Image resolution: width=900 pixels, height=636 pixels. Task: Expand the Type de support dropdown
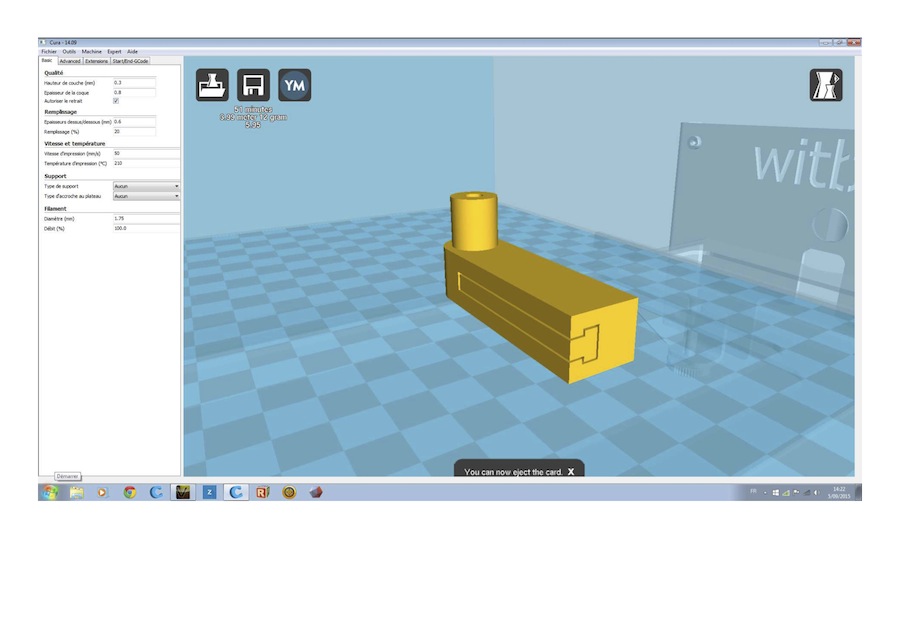[x=146, y=186]
